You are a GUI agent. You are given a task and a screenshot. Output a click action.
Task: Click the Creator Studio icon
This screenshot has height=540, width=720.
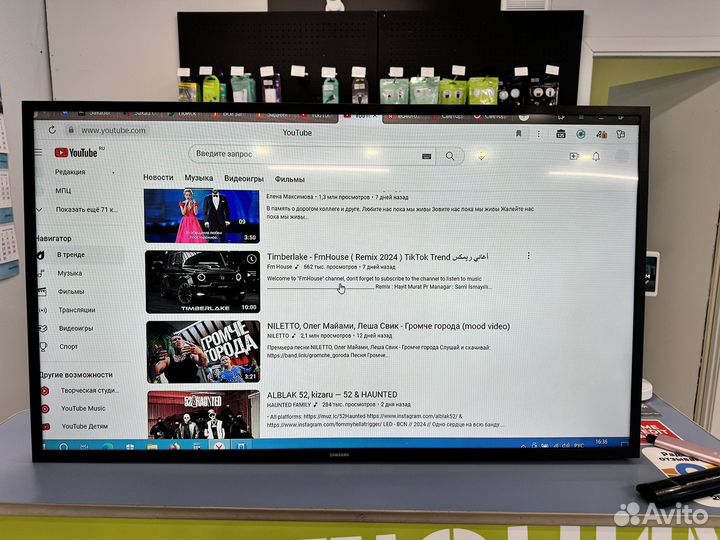click(x=45, y=391)
